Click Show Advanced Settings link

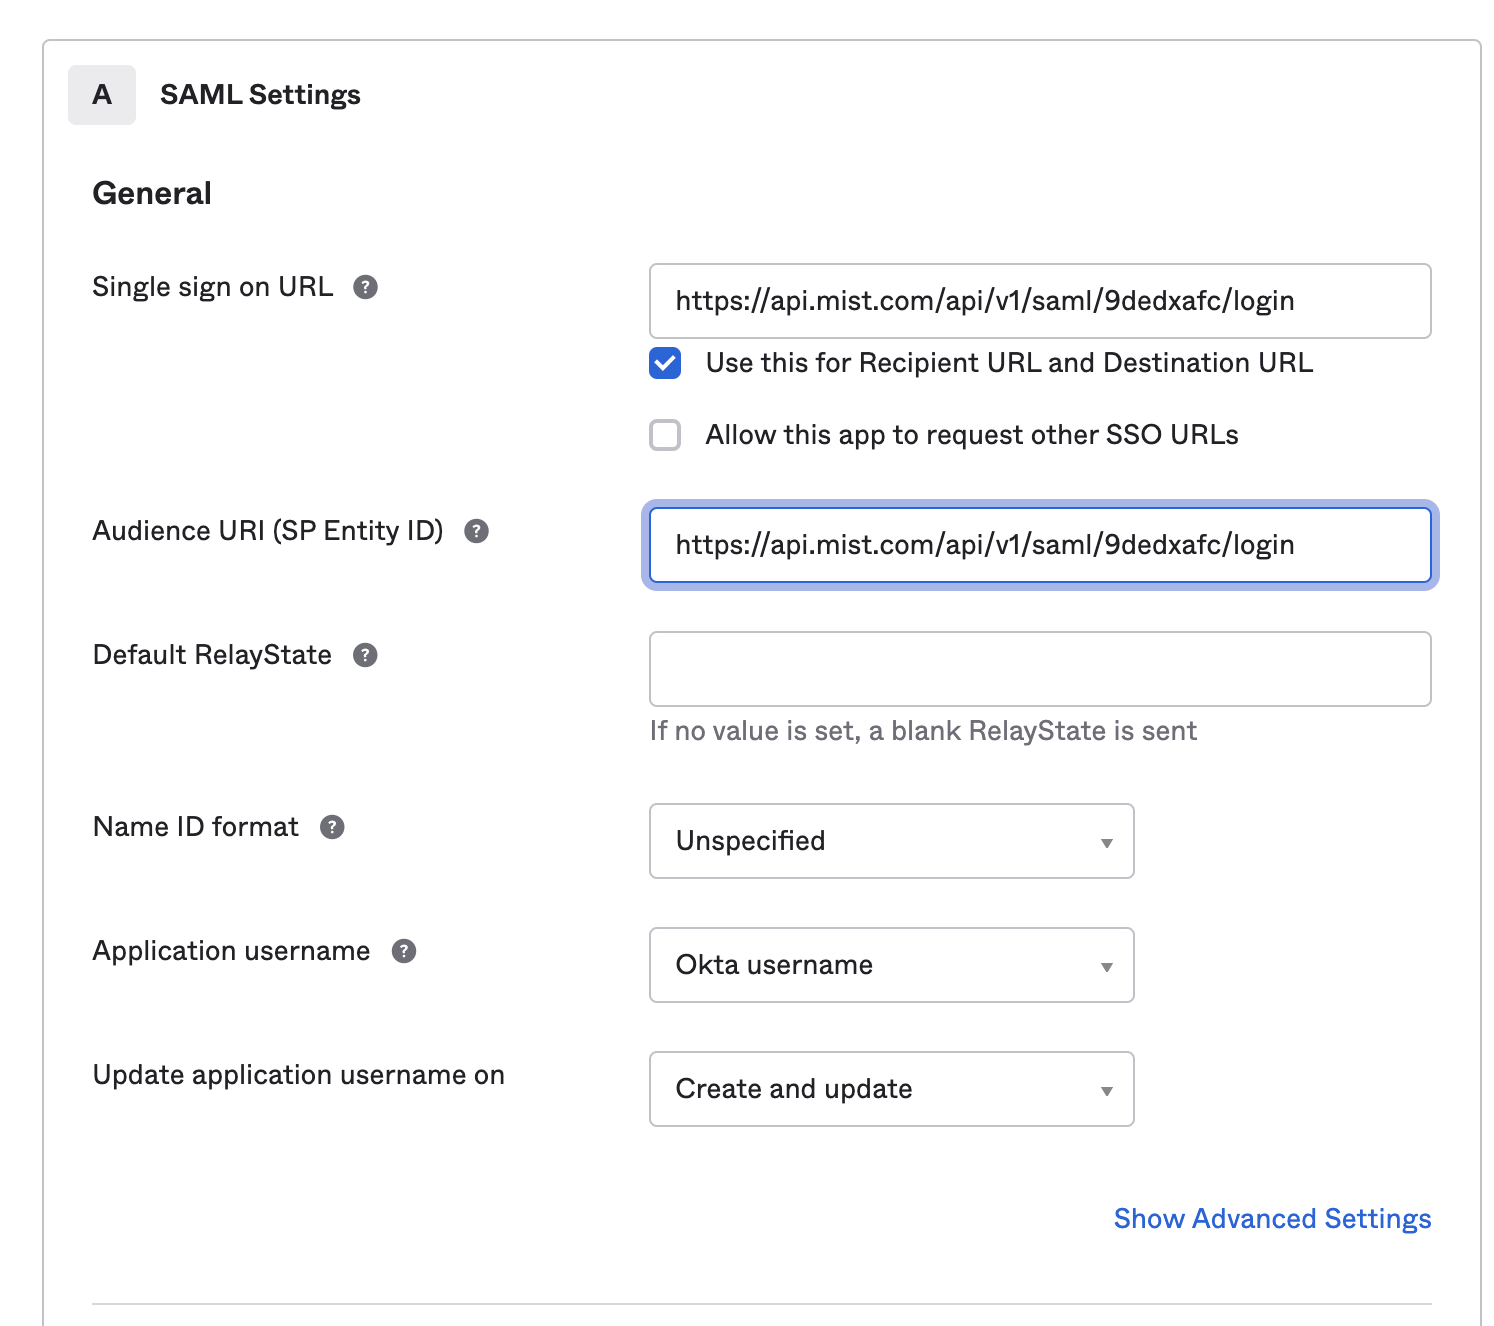click(1272, 1218)
